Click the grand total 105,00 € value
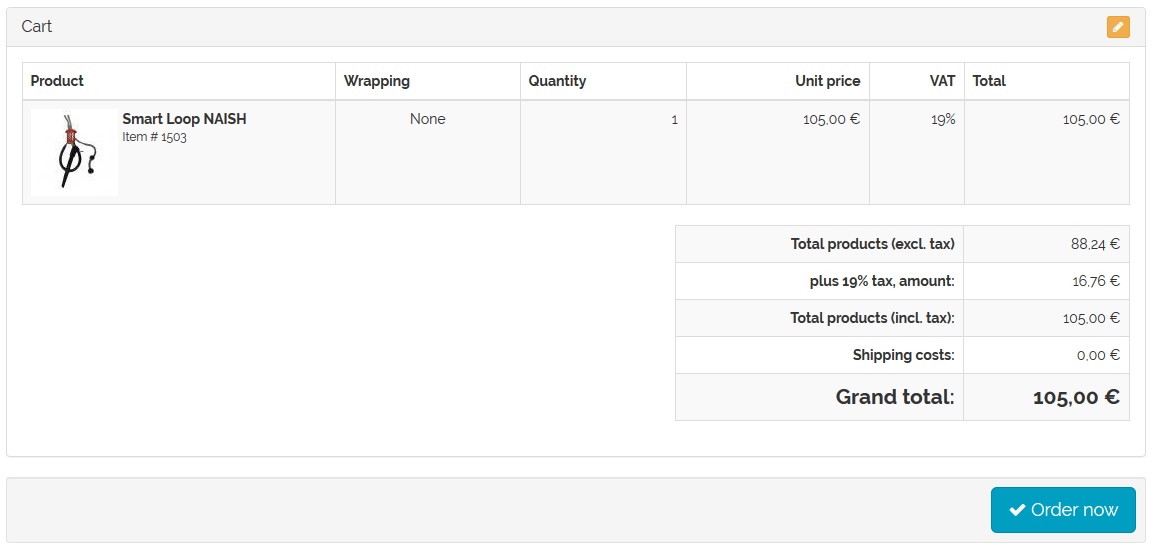The width and height of the screenshot is (1153, 550). pyautogui.click(x=1077, y=398)
